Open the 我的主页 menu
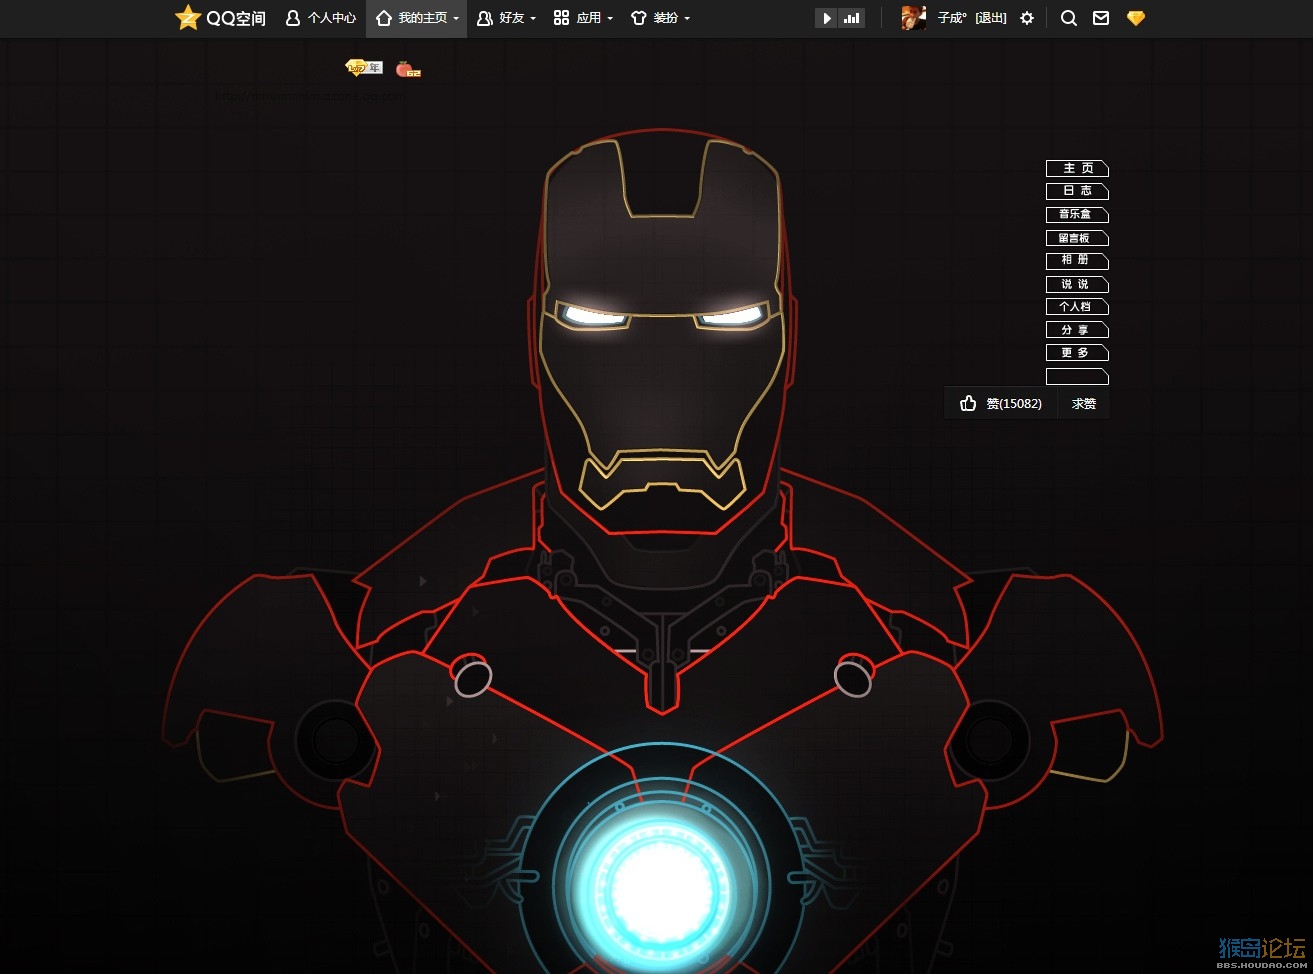Image resolution: width=1313 pixels, height=974 pixels. pos(417,18)
